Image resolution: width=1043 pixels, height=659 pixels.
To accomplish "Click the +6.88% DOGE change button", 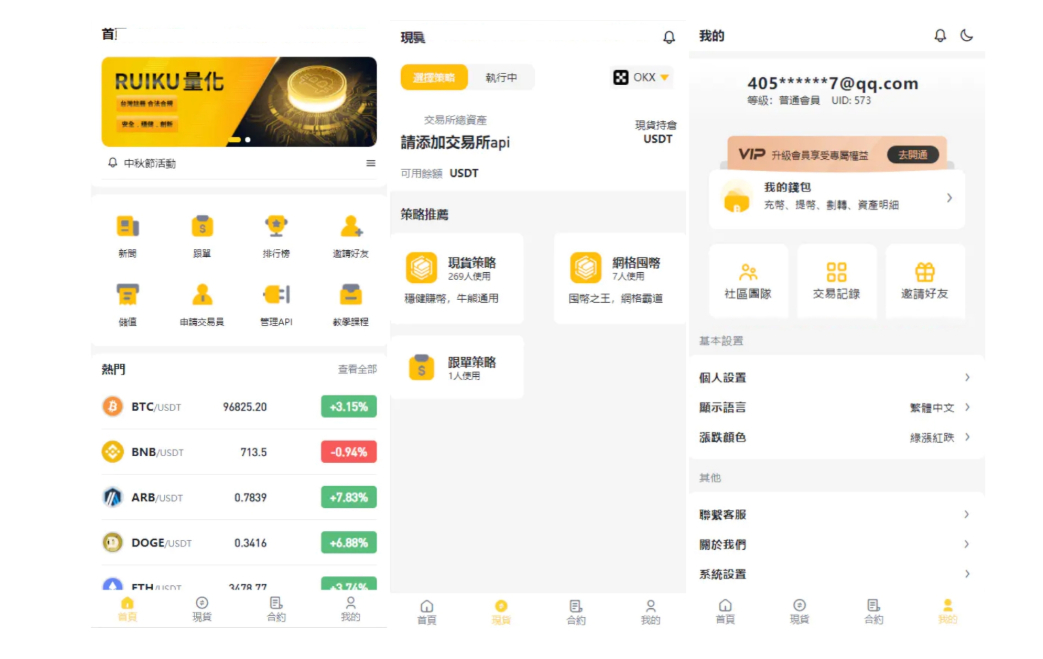I will coord(349,543).
